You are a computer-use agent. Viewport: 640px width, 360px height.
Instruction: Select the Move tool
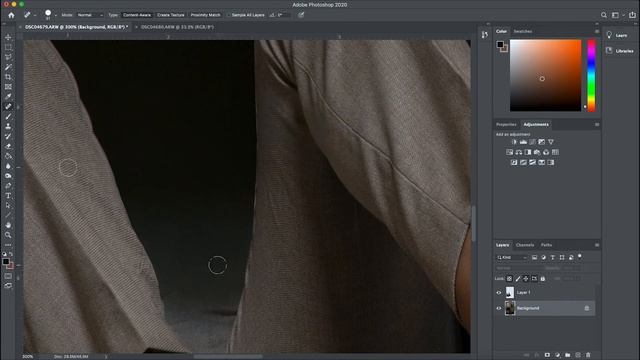(x=8, y=38)
